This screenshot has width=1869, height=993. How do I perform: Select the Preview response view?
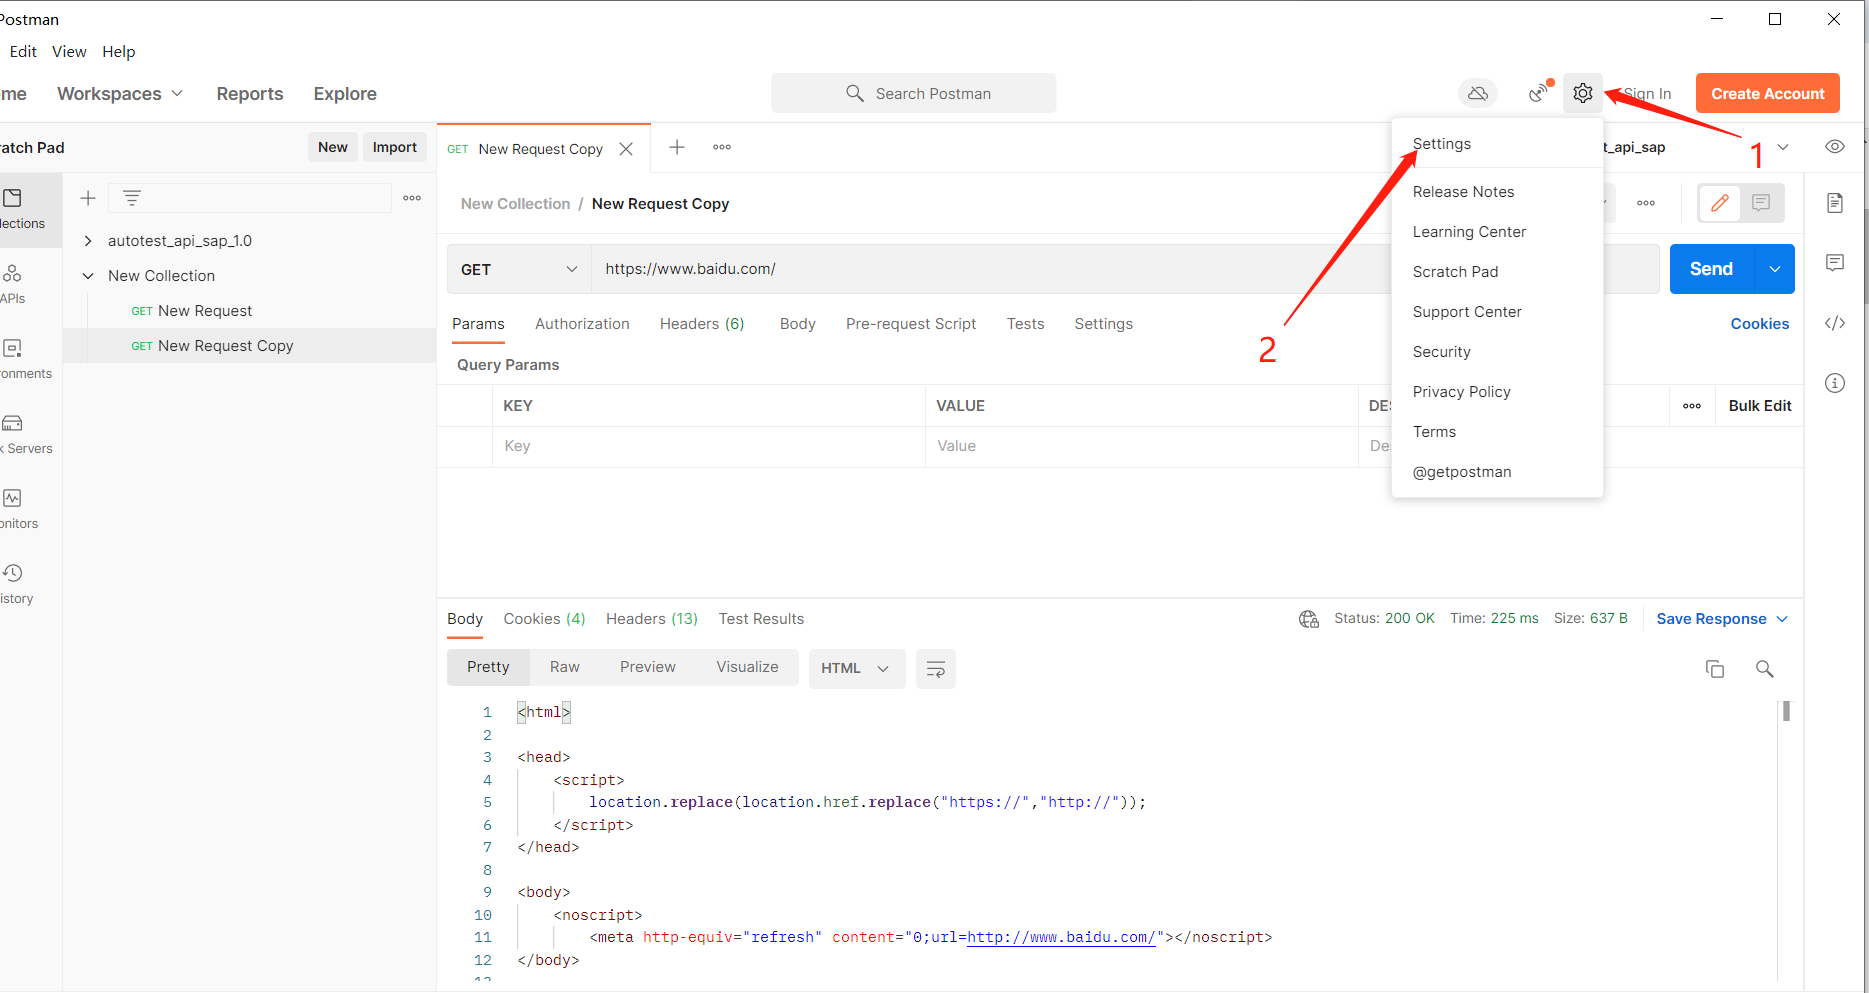(647, 667)
